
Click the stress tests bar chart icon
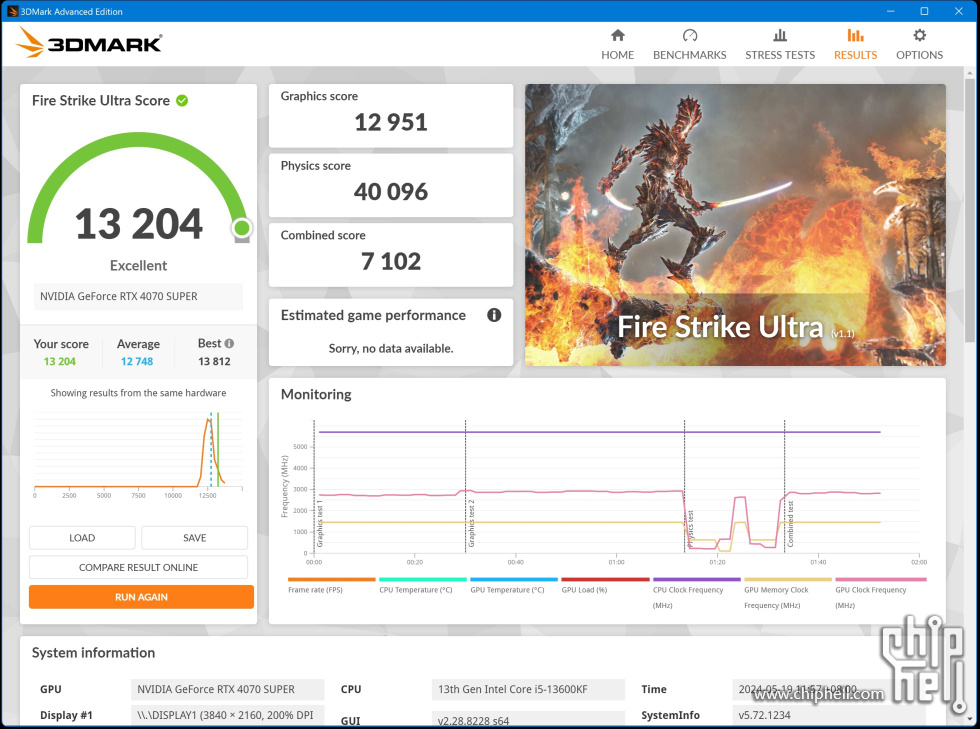[780, 35]
